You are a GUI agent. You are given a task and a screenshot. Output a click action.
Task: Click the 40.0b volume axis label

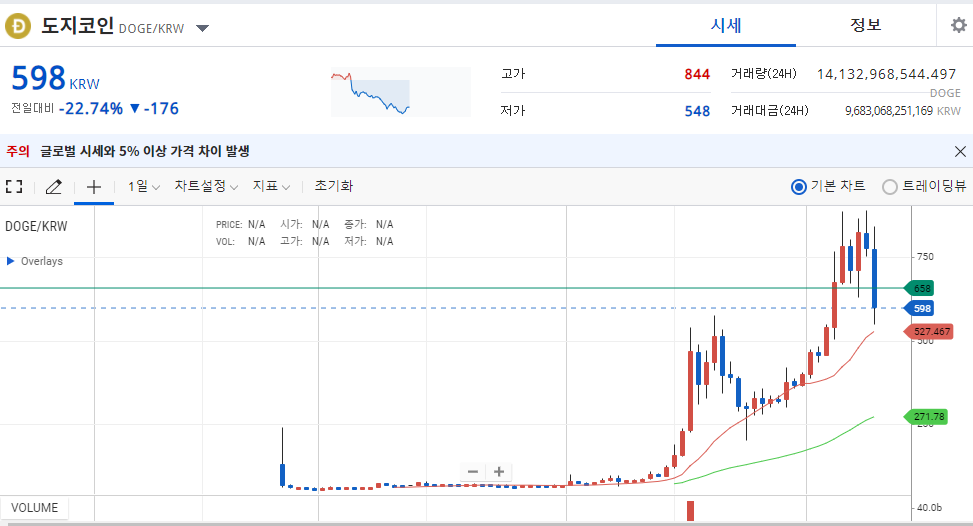[929, 508]
